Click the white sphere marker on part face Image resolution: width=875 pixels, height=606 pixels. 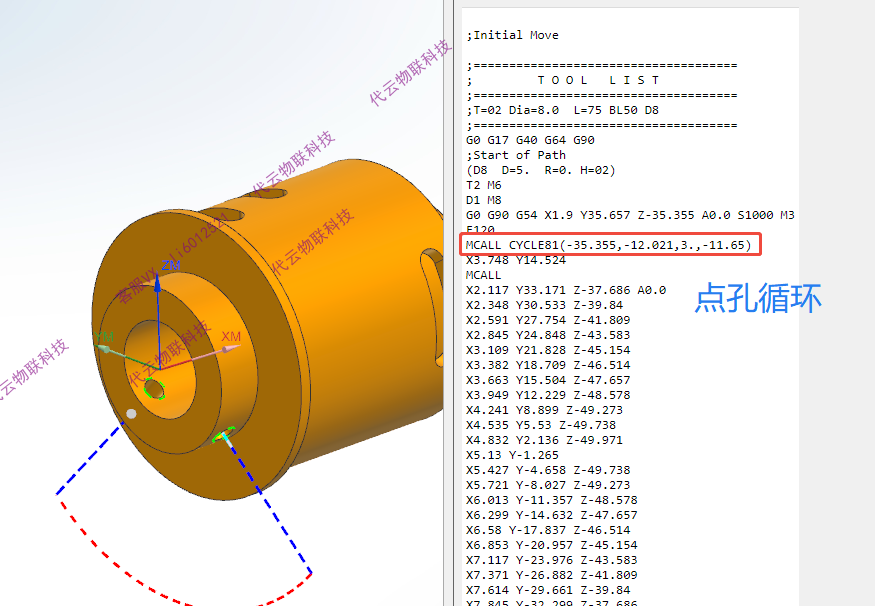pyautogui.click(x=131, y=414)
